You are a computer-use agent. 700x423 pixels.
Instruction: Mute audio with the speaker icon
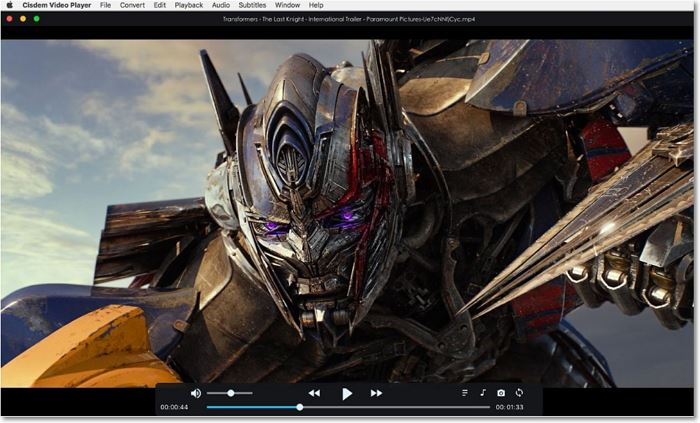click(196, 393)
